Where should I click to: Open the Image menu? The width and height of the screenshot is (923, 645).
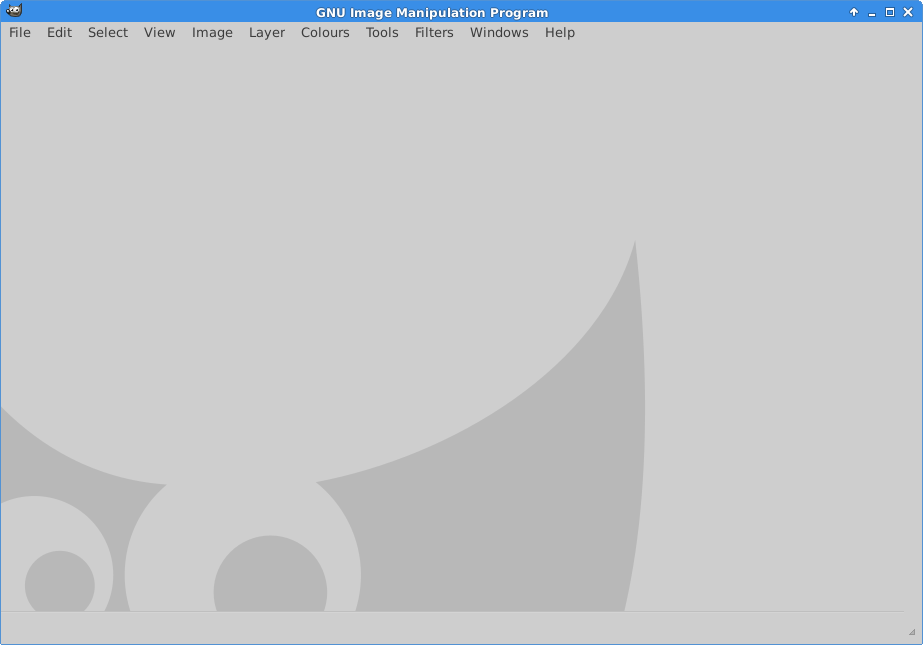[x=212, y=32]
